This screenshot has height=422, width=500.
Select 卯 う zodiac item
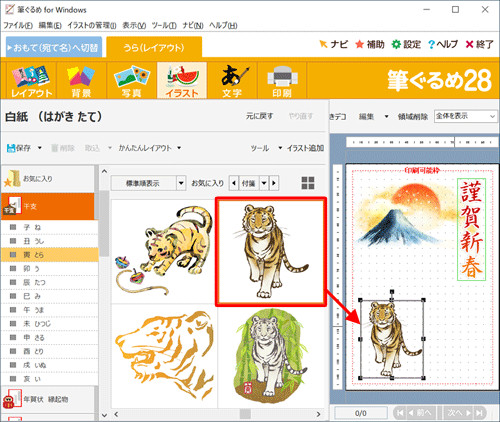[50, 269]
